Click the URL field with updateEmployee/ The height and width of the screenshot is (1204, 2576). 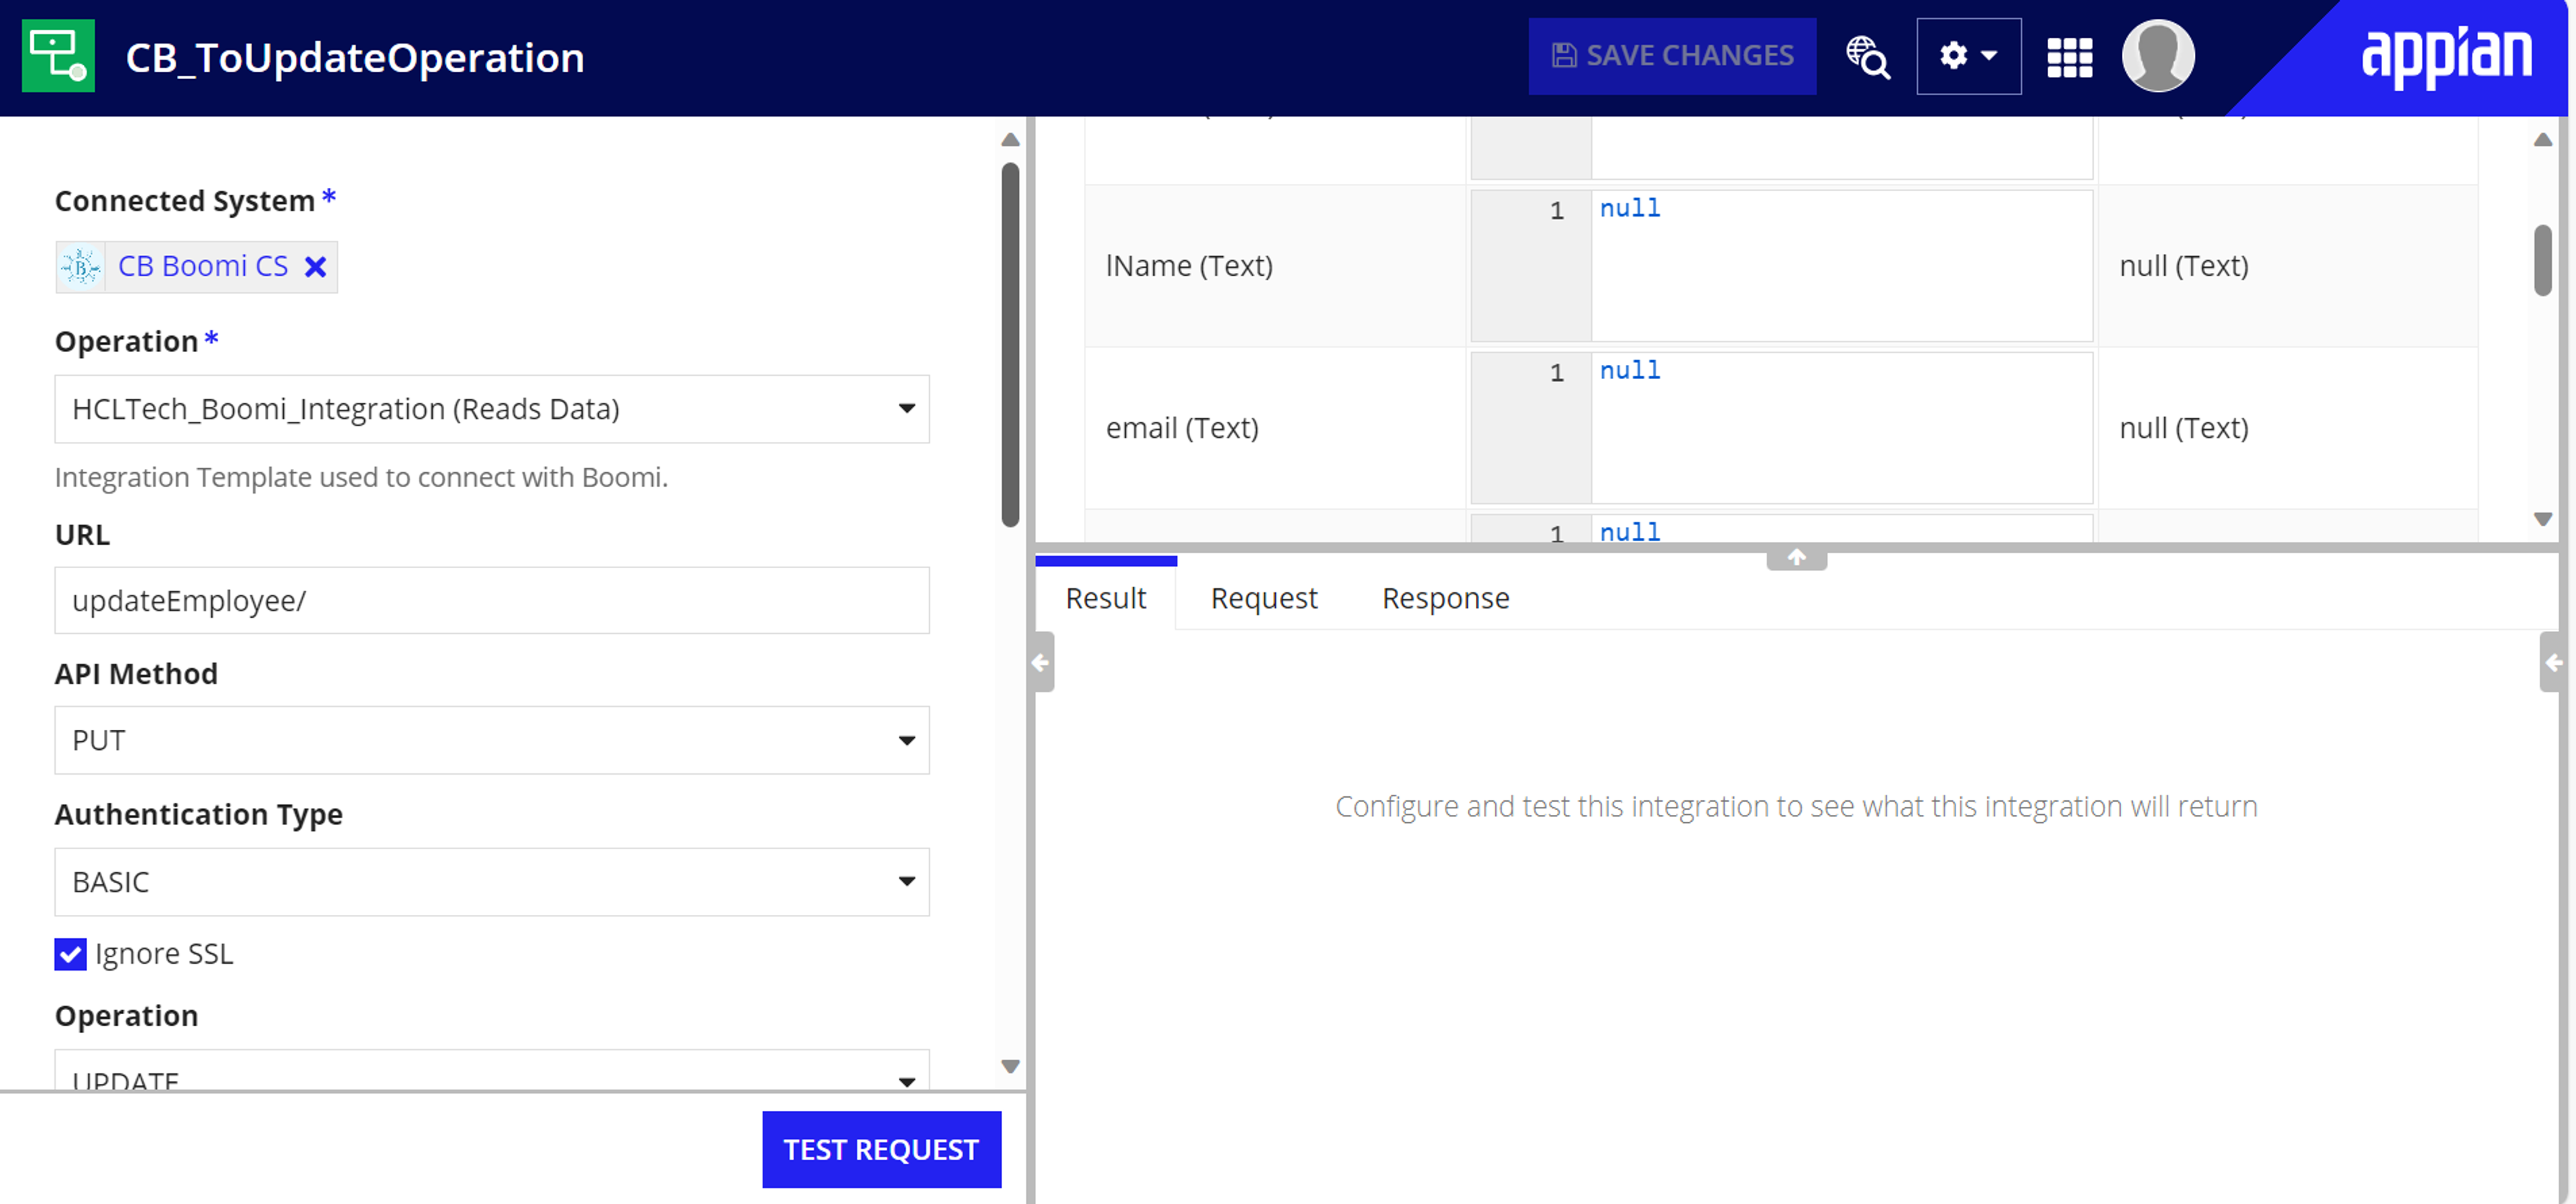(x=492, y=600)
